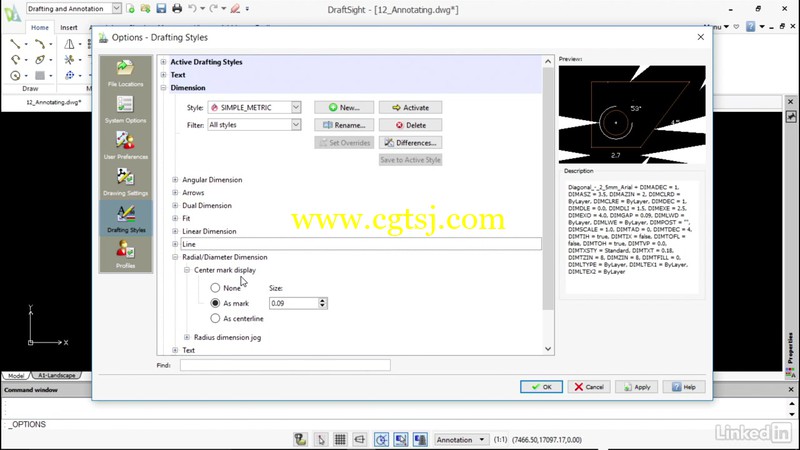Toggle Grid display in status bar
Screen dimensions: 800x450
pos(340,439)
